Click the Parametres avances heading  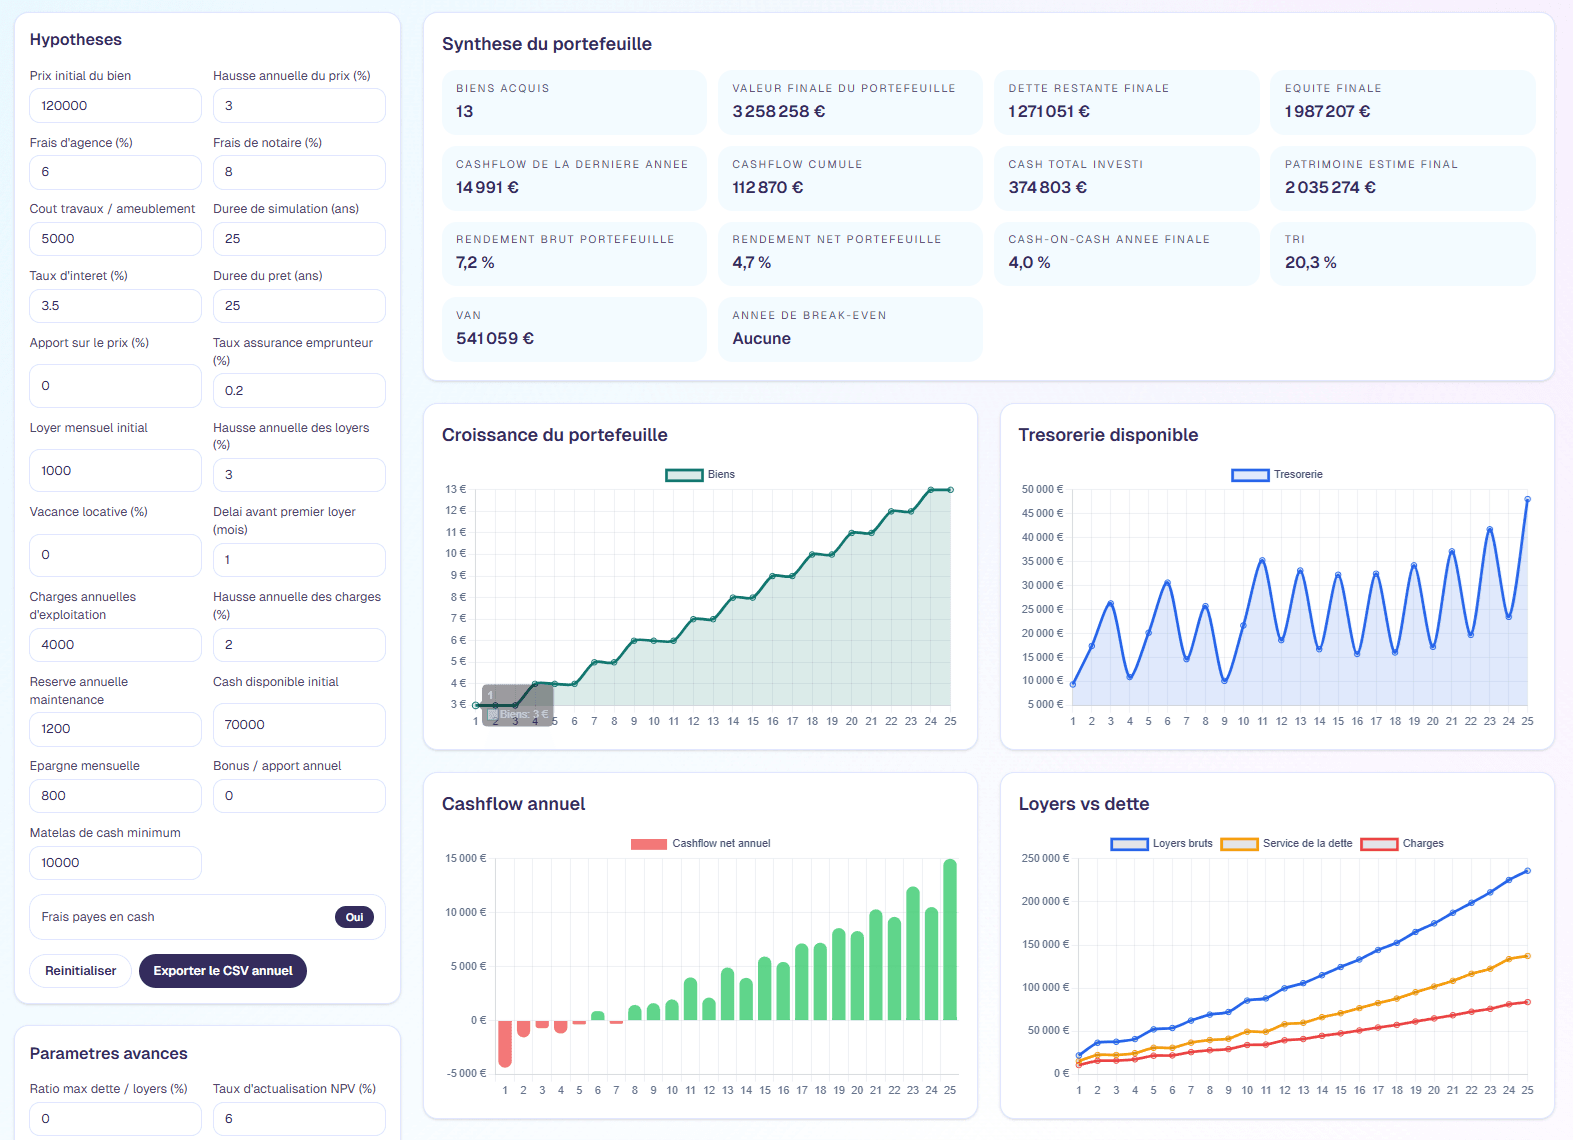[x=109, y=1054]
